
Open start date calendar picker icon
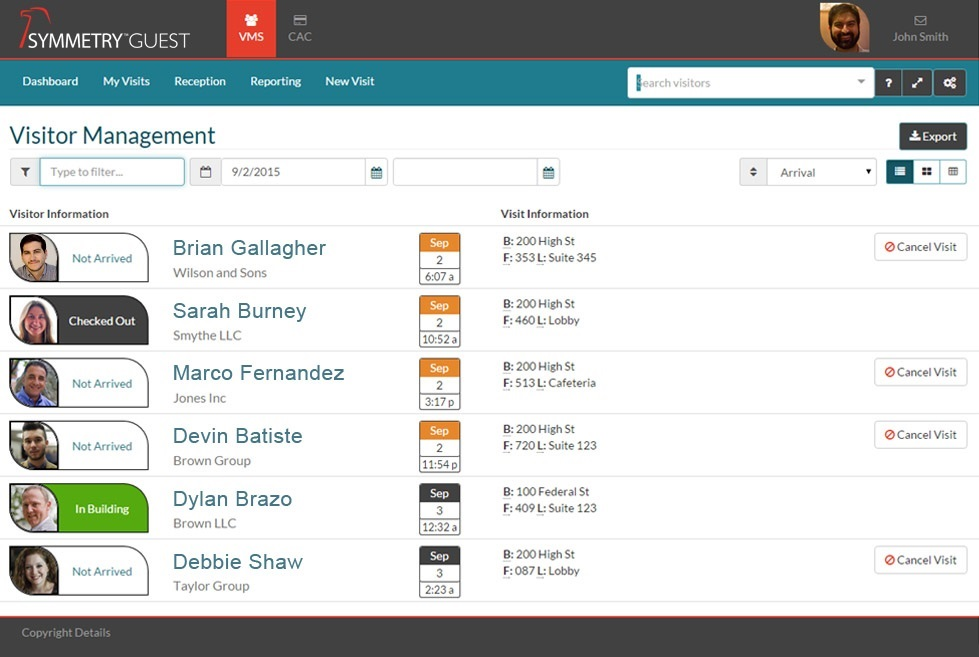click(376, 172)
